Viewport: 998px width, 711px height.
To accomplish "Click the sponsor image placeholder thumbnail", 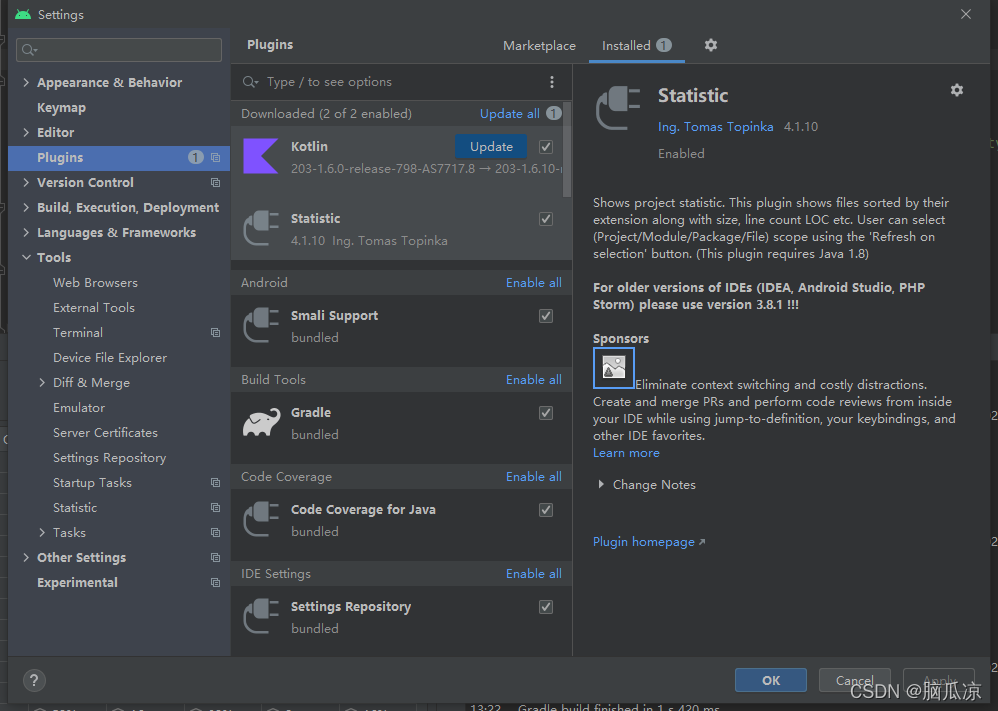I will [x=614, y=368].
